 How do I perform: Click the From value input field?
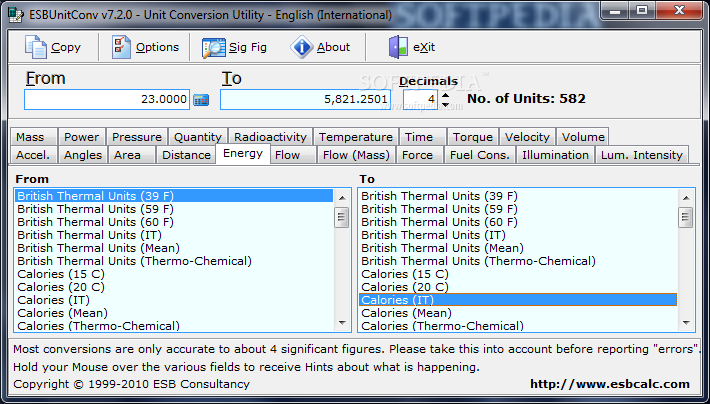tap(107, 99)
